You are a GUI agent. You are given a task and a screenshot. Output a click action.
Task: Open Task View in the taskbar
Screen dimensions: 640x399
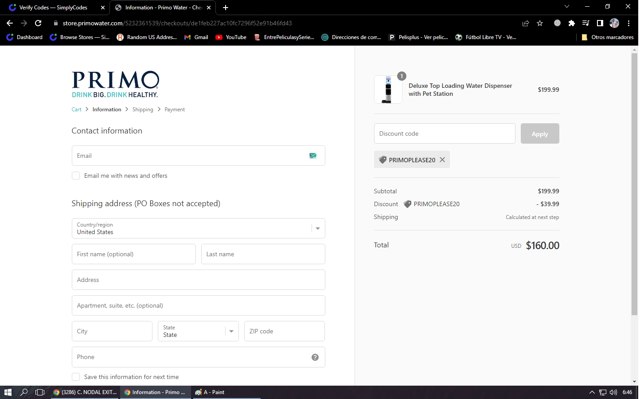tap(40, 392)
